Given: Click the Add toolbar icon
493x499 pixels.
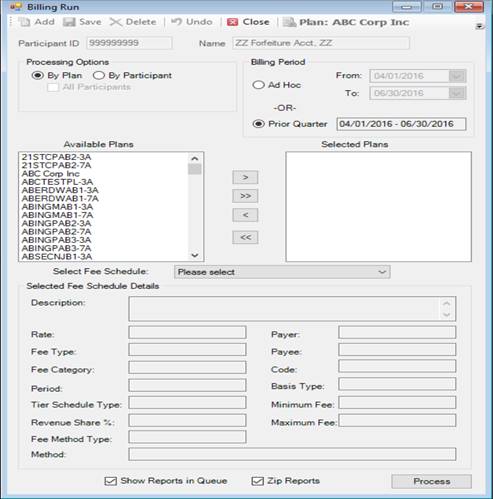Looking at the screenshot, I should (x=24, y=22).
